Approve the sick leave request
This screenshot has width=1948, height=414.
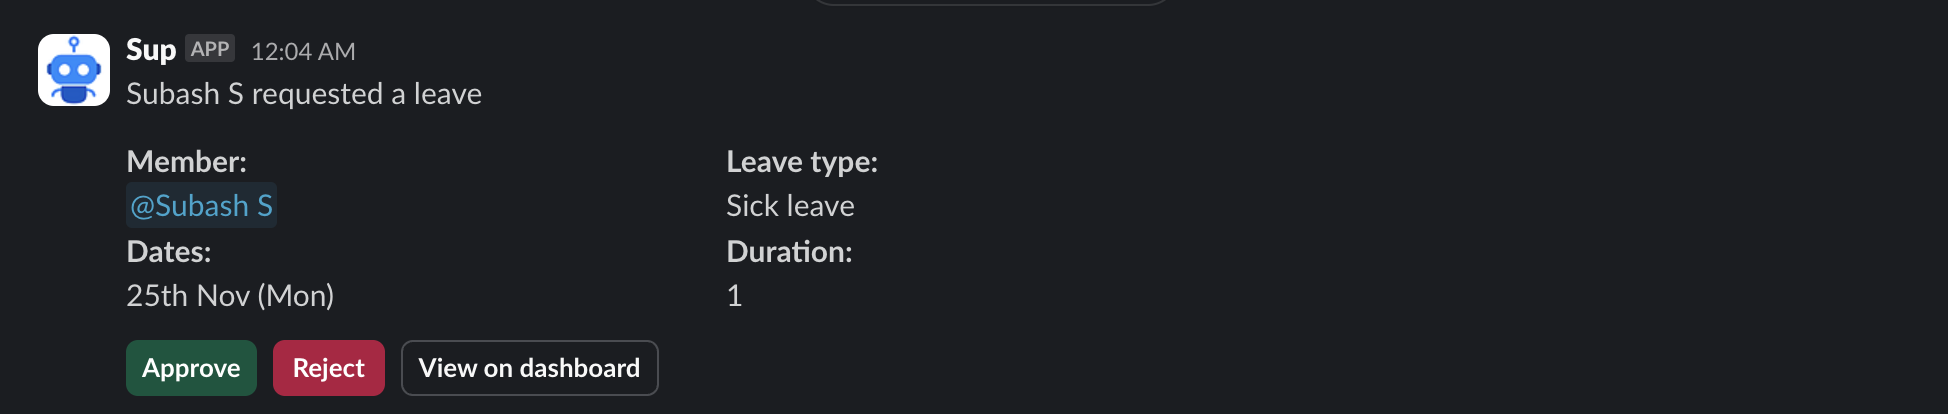point(191,368)
